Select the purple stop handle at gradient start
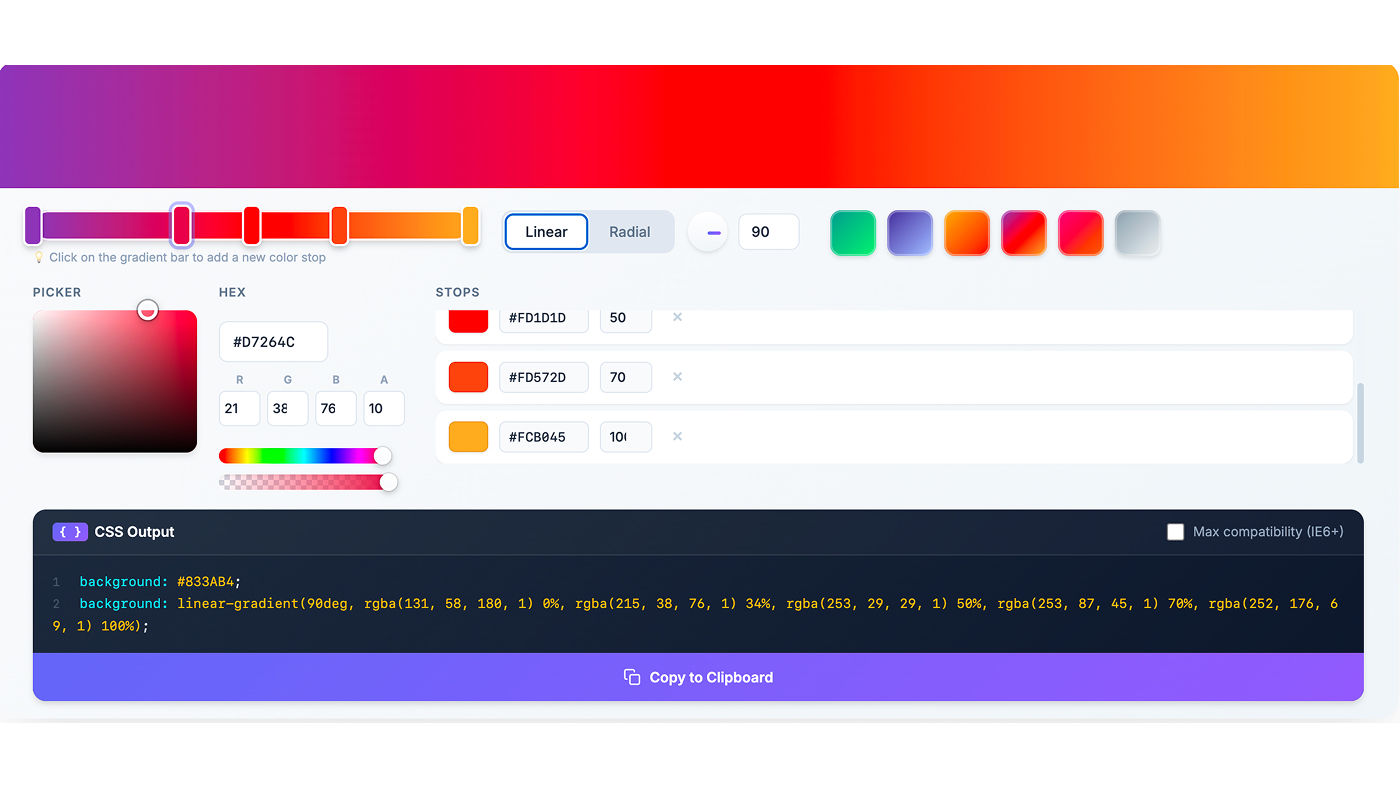Image resolution: width=1400 pixels, height=788 pixels. click(x=33, y=225)
